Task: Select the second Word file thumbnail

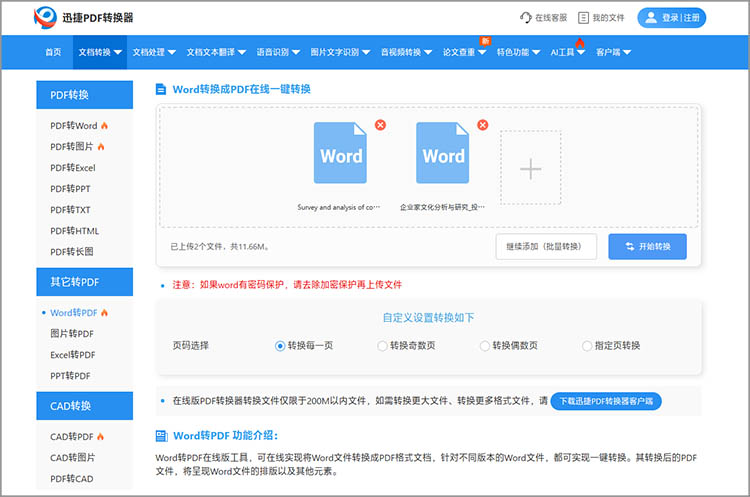Action: 442,153
